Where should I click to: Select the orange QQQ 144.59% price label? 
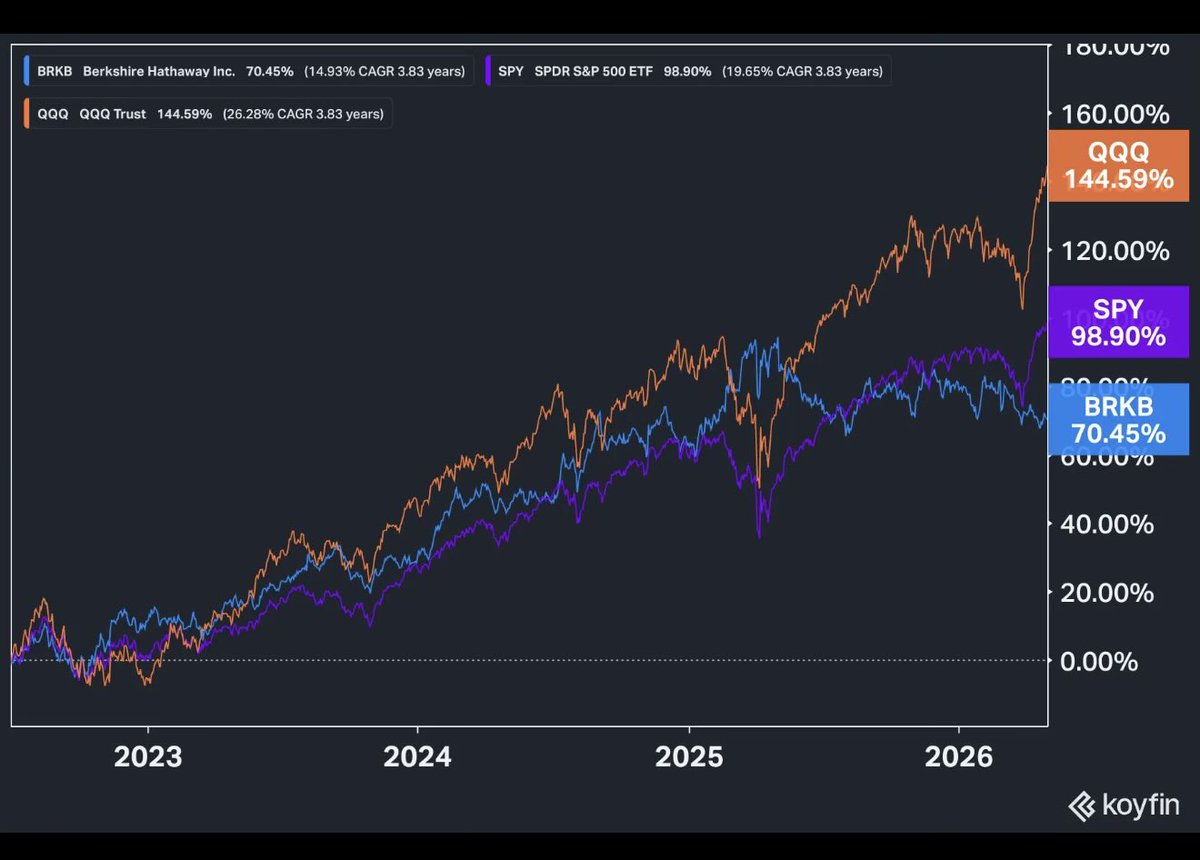tap(1118, 166)
